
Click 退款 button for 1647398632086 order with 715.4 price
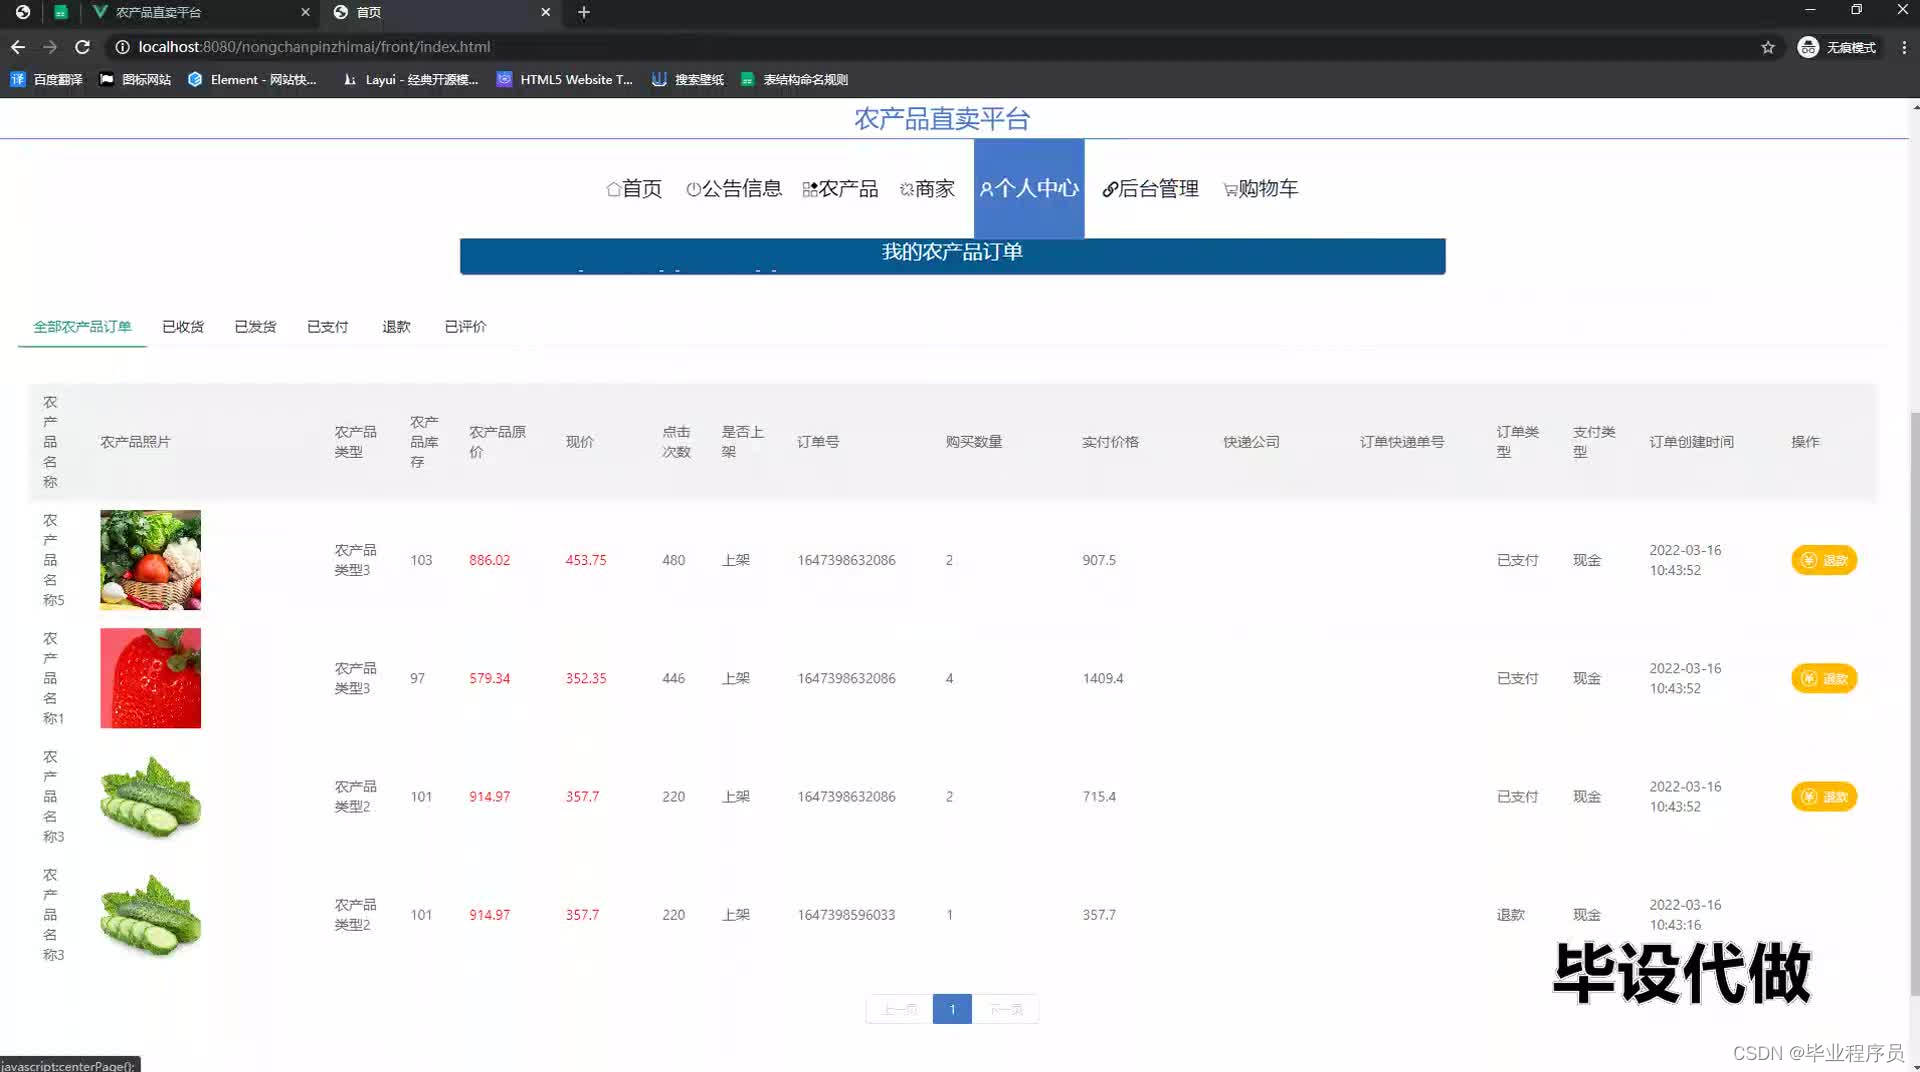click(1824, 797)
